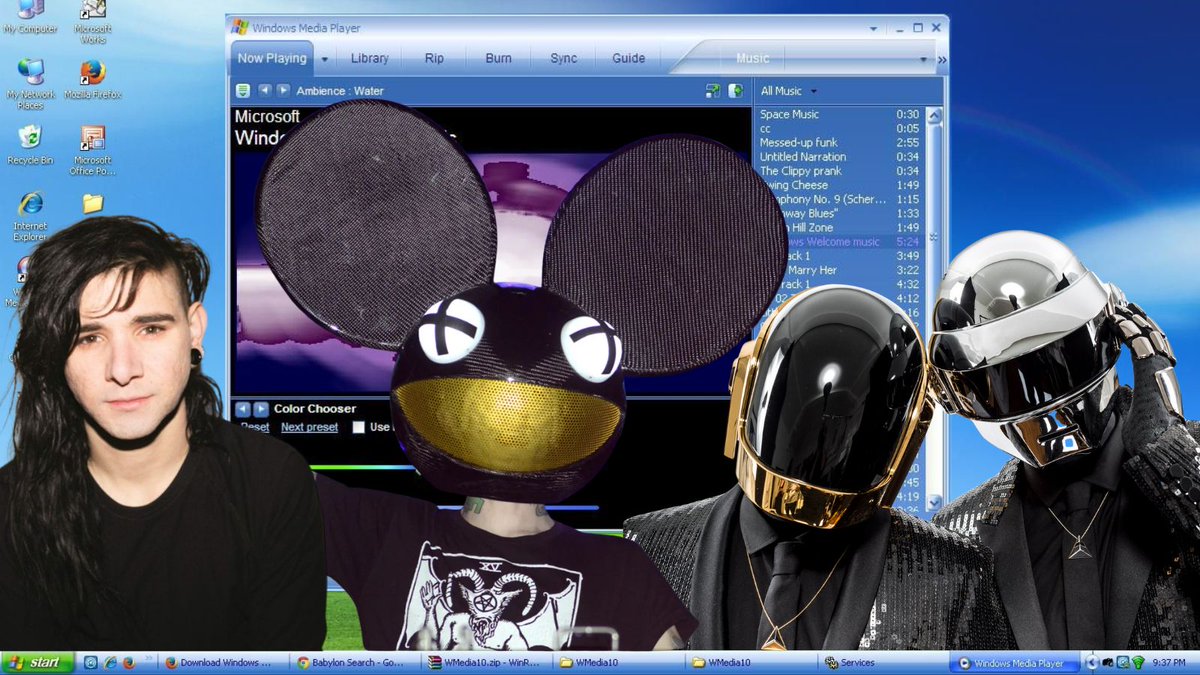This screenshot has height=675, width=1200.
Task: Open Microsoft Office PowerPoint desktop shortcut
Action: click(x=92, y=151)
